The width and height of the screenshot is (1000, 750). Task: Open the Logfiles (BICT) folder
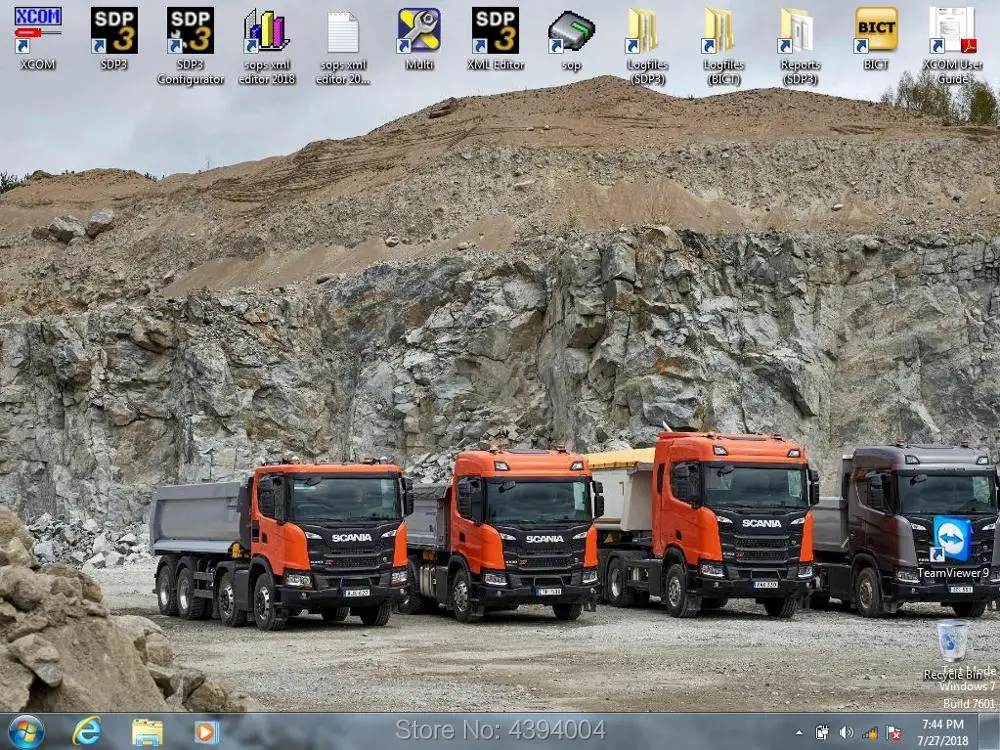pyautogui.click(x=723, y=31)
